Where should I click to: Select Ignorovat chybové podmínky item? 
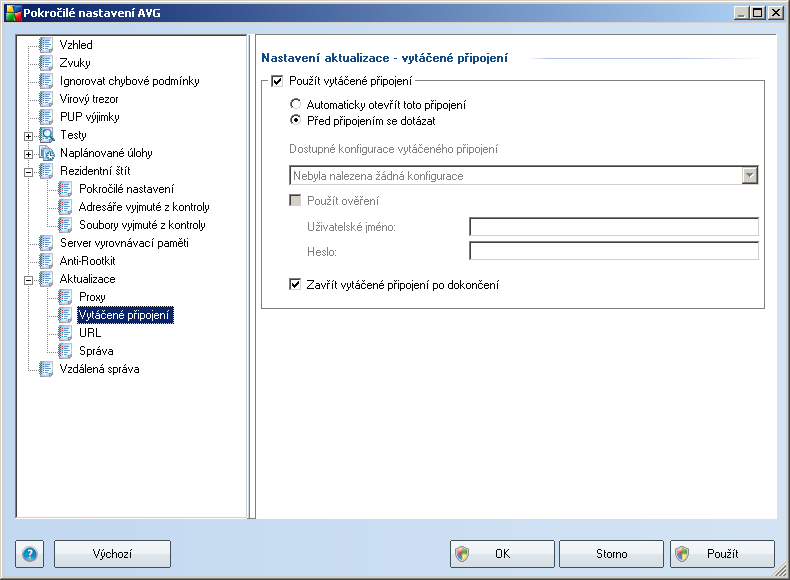point(129,81)
